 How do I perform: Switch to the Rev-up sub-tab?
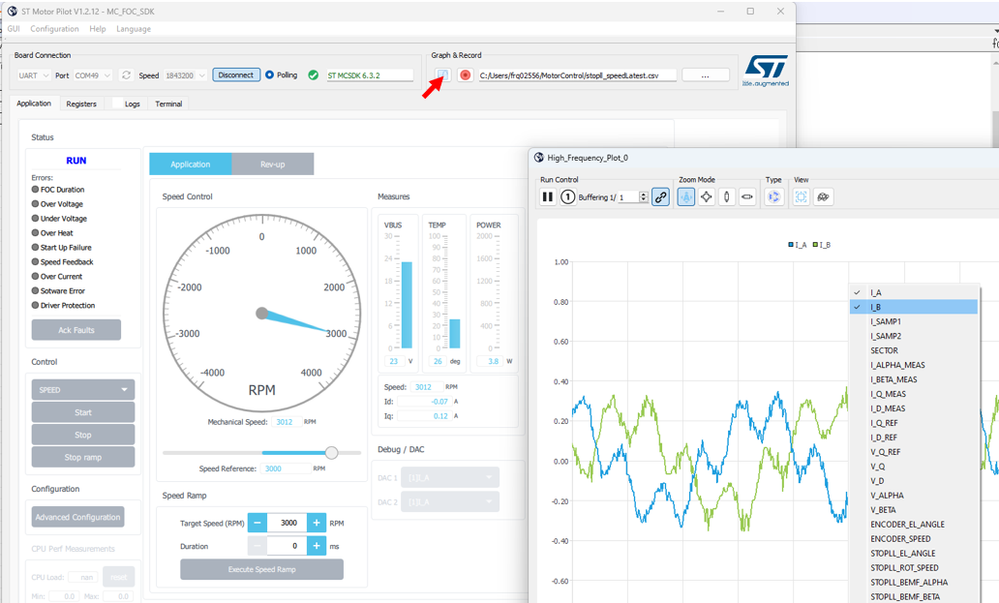click(273, 164)
